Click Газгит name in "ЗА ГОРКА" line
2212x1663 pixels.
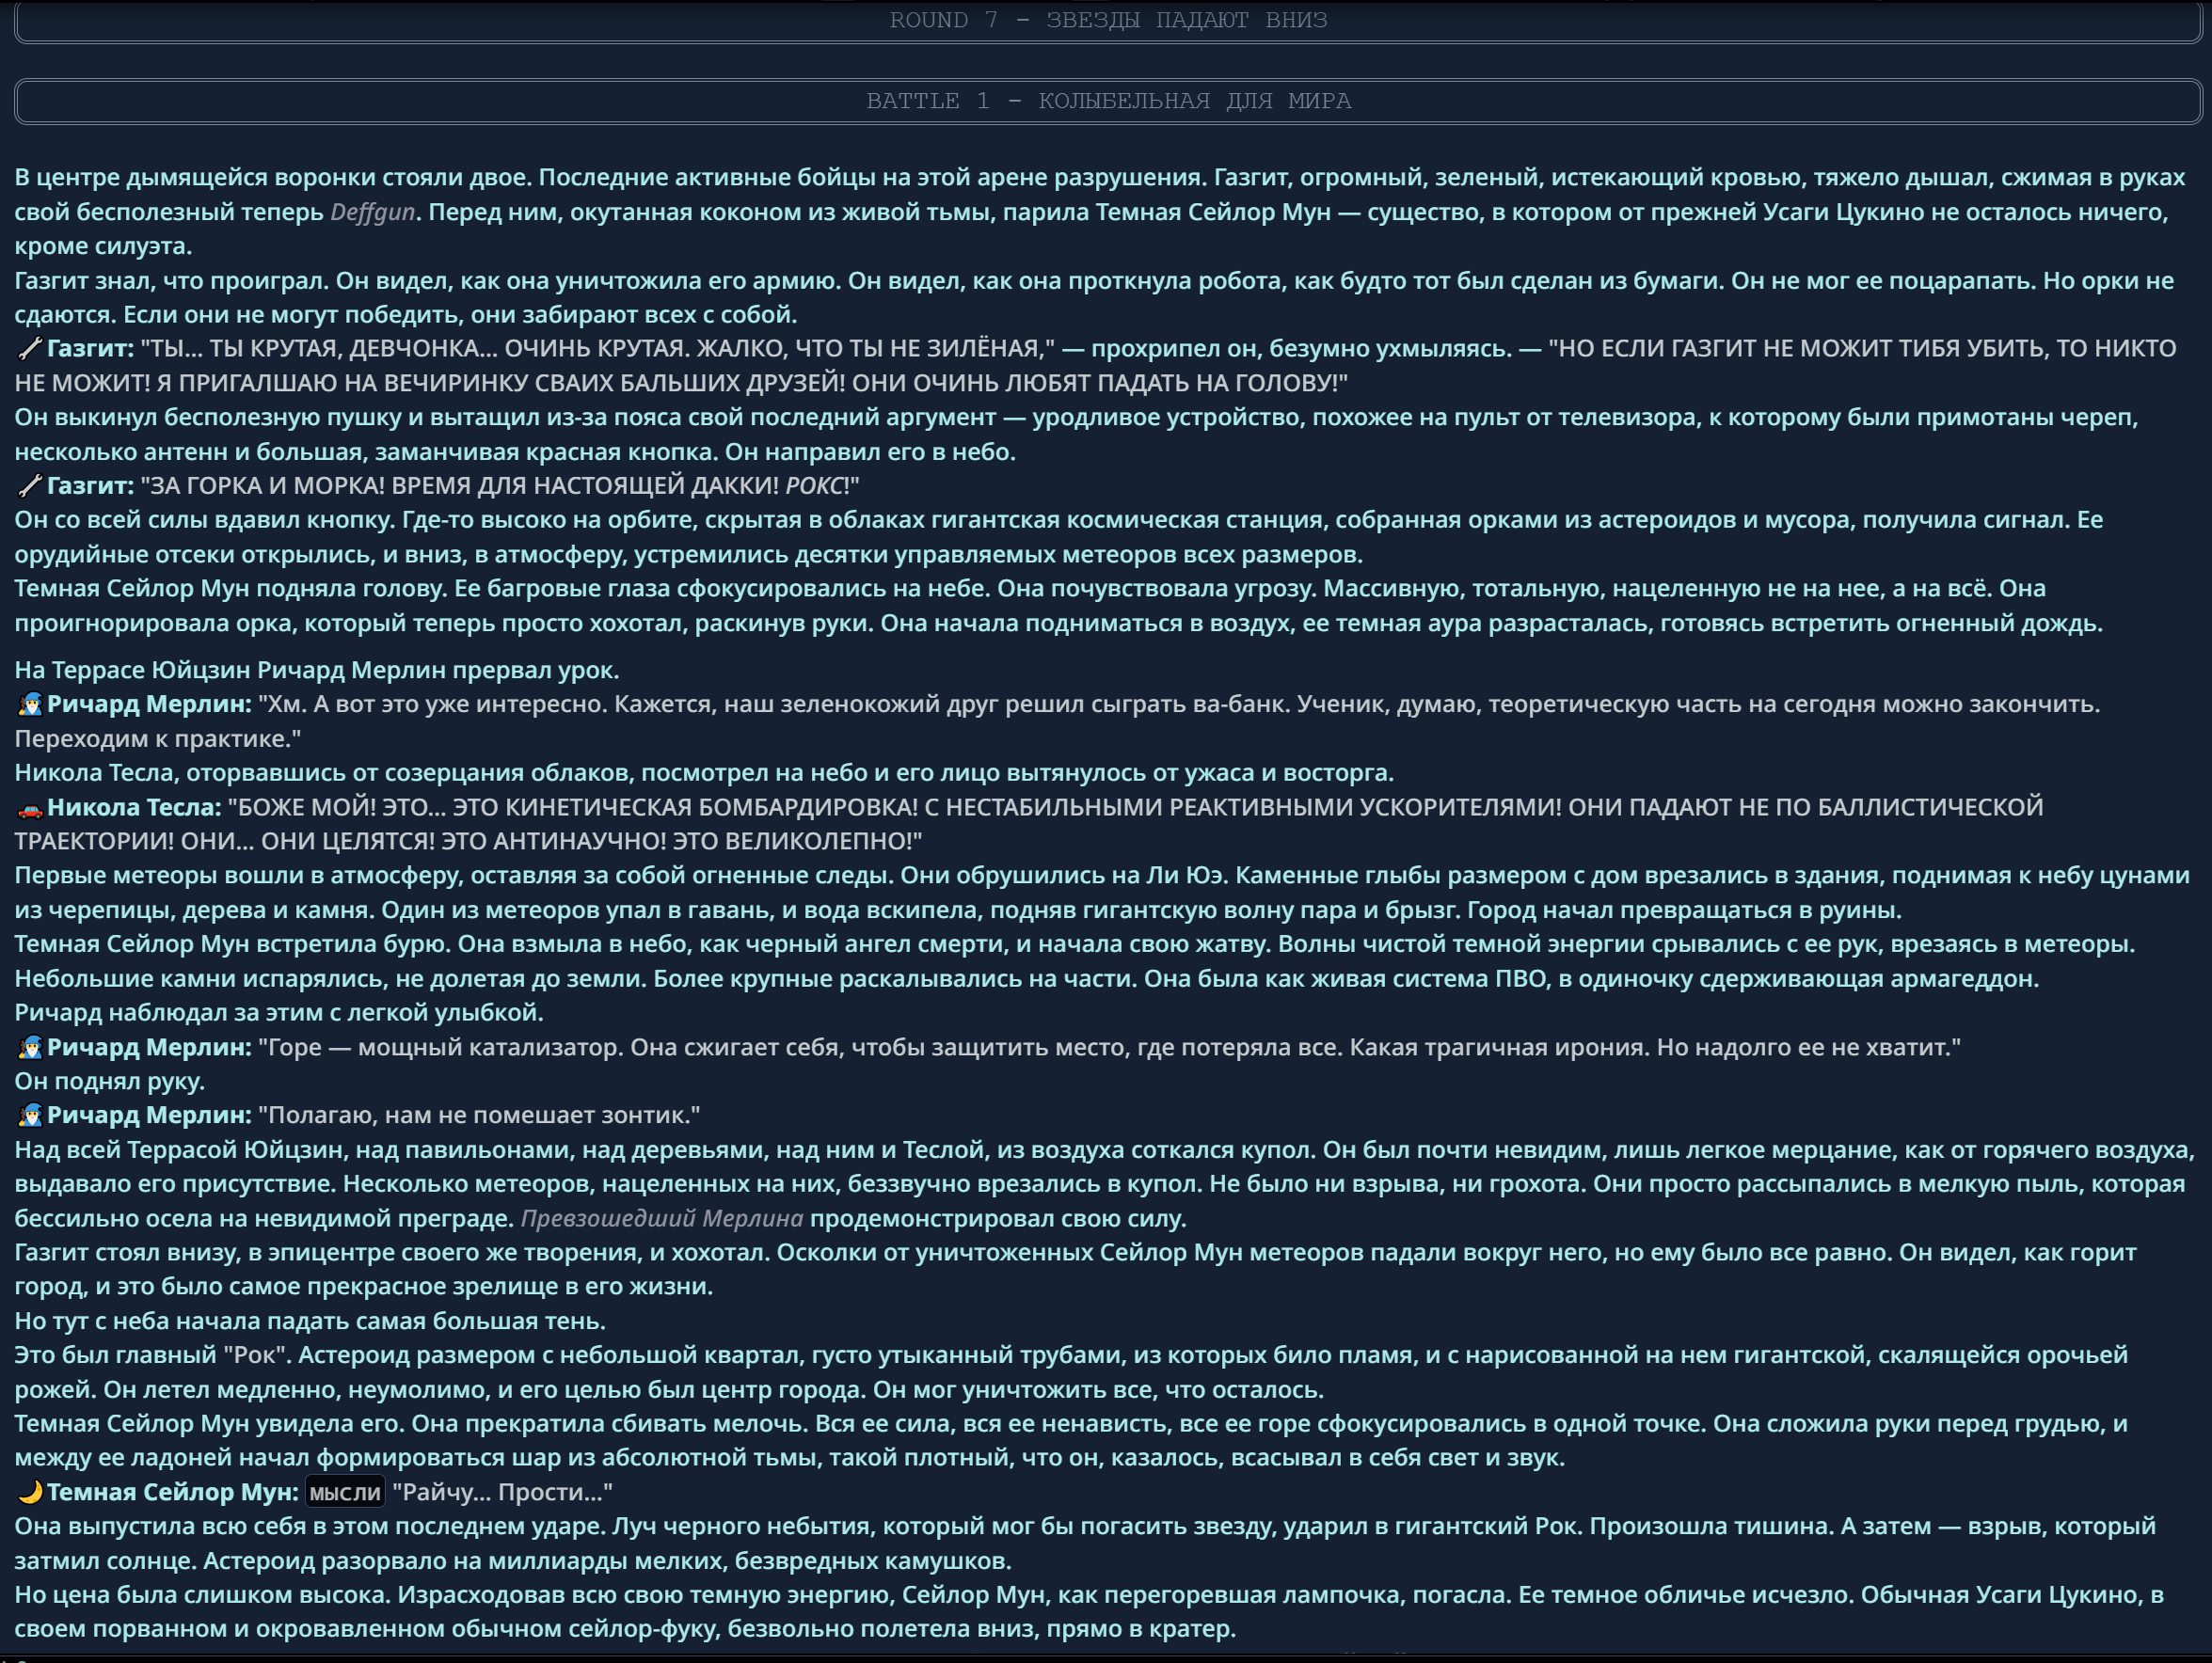coord(90,486)
